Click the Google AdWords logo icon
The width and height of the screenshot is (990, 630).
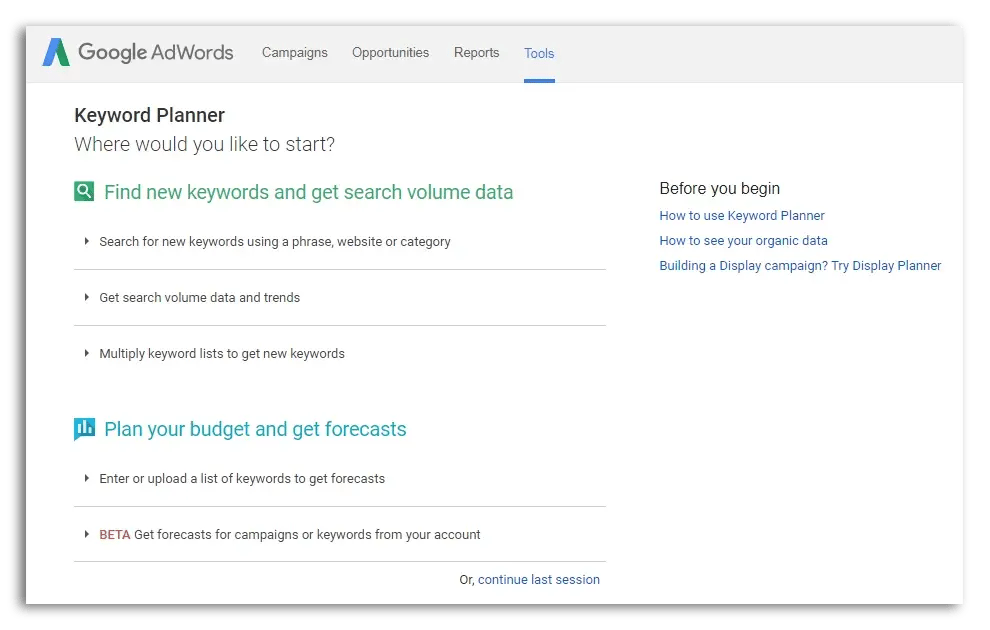tap(54, 52)
